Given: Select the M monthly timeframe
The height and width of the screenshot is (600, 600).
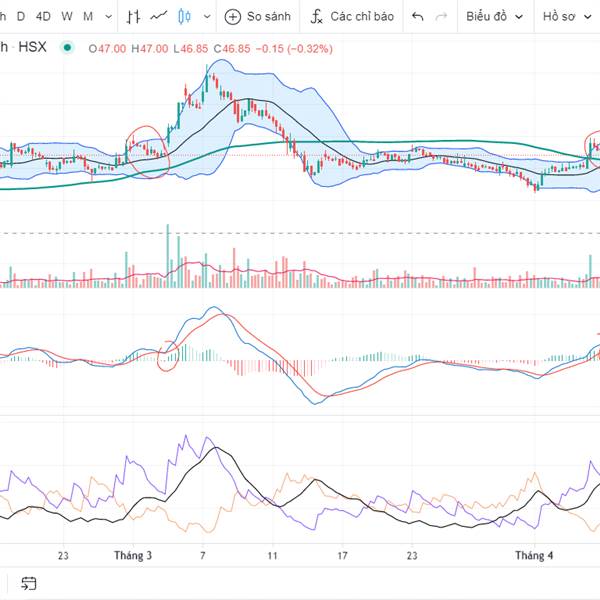Looking at the screenshot, I should point(88,16).
